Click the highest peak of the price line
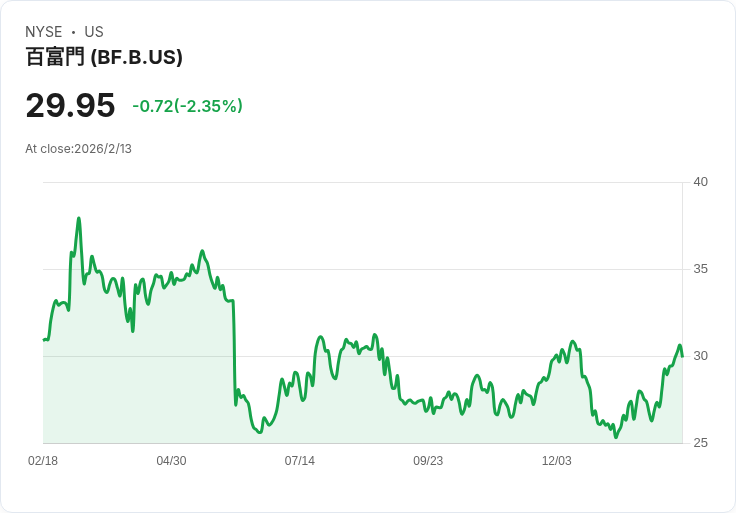The width and height of the screenshot is (736, 513). point(79,218)
